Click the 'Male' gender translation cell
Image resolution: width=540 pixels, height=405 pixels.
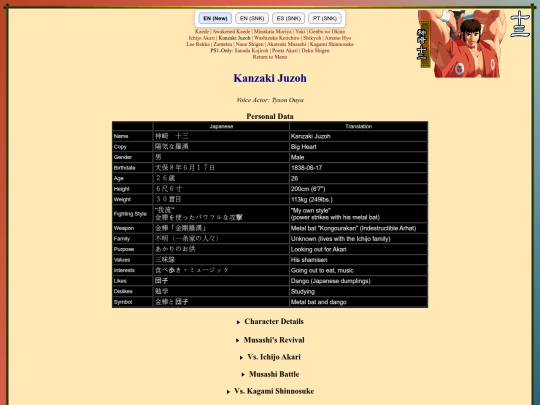[x=358, y=157]
